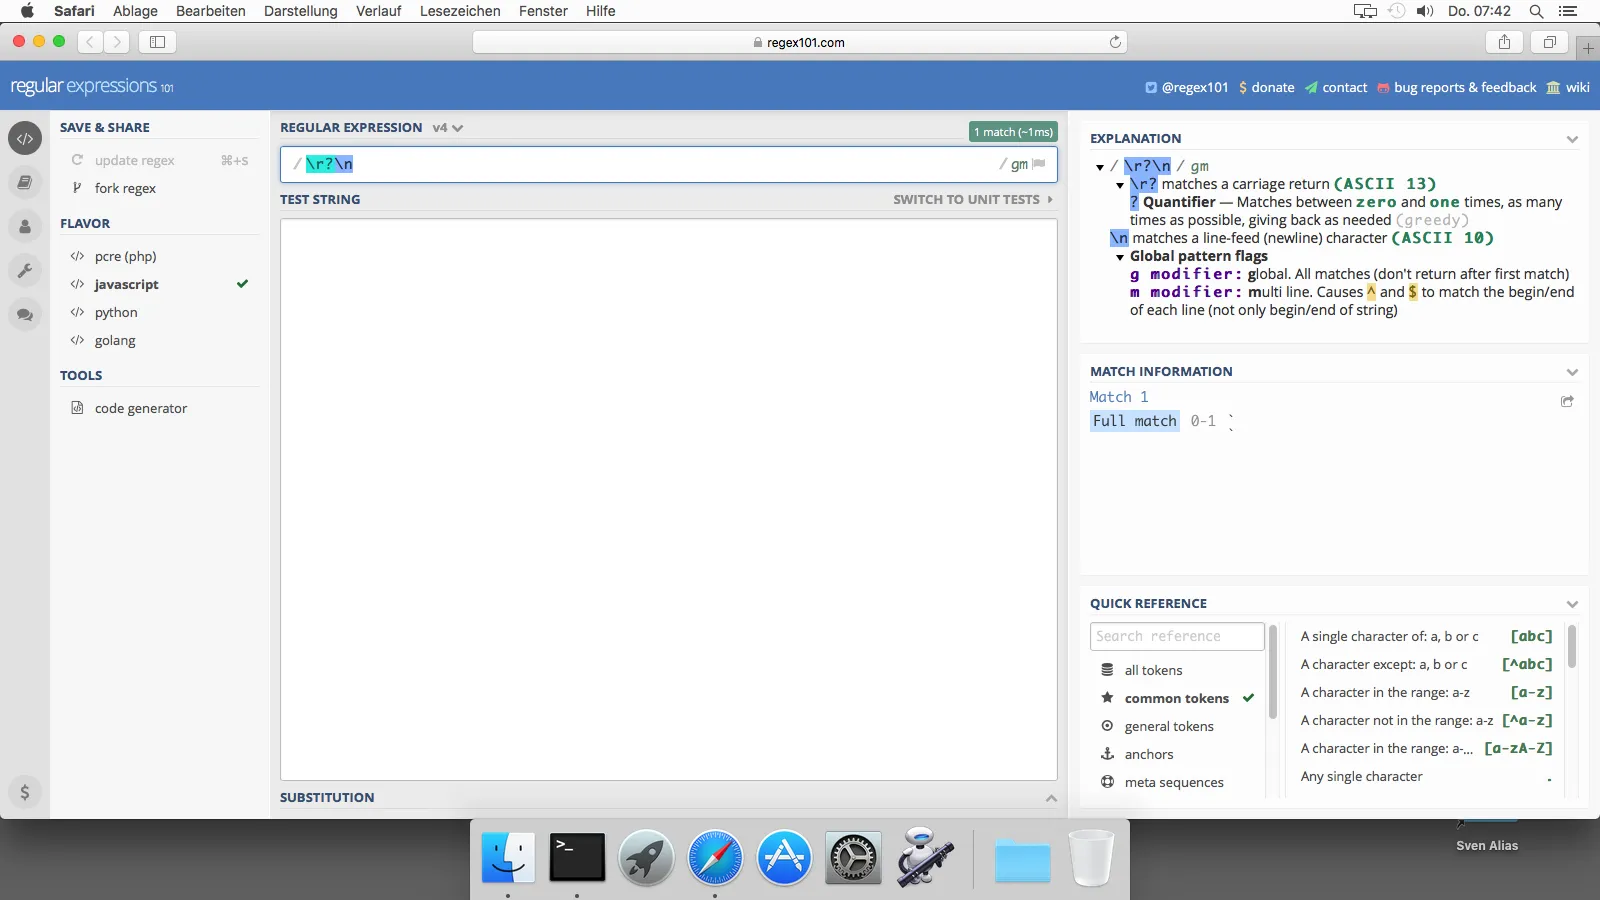
Task: Open Spotlight search in menu bar
Action: [1536, 11]
